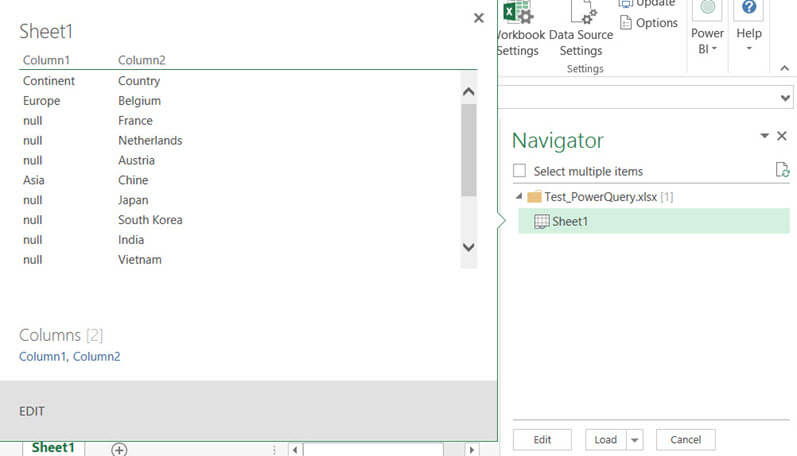Screen dimensions: 797x456
Task: Collapse the ribbon with the caret
Action: [x=785, y=68]
